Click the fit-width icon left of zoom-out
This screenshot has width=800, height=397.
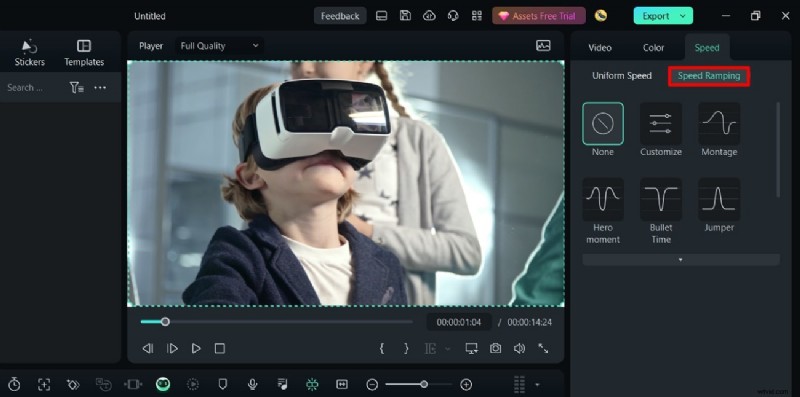point(342,384)
